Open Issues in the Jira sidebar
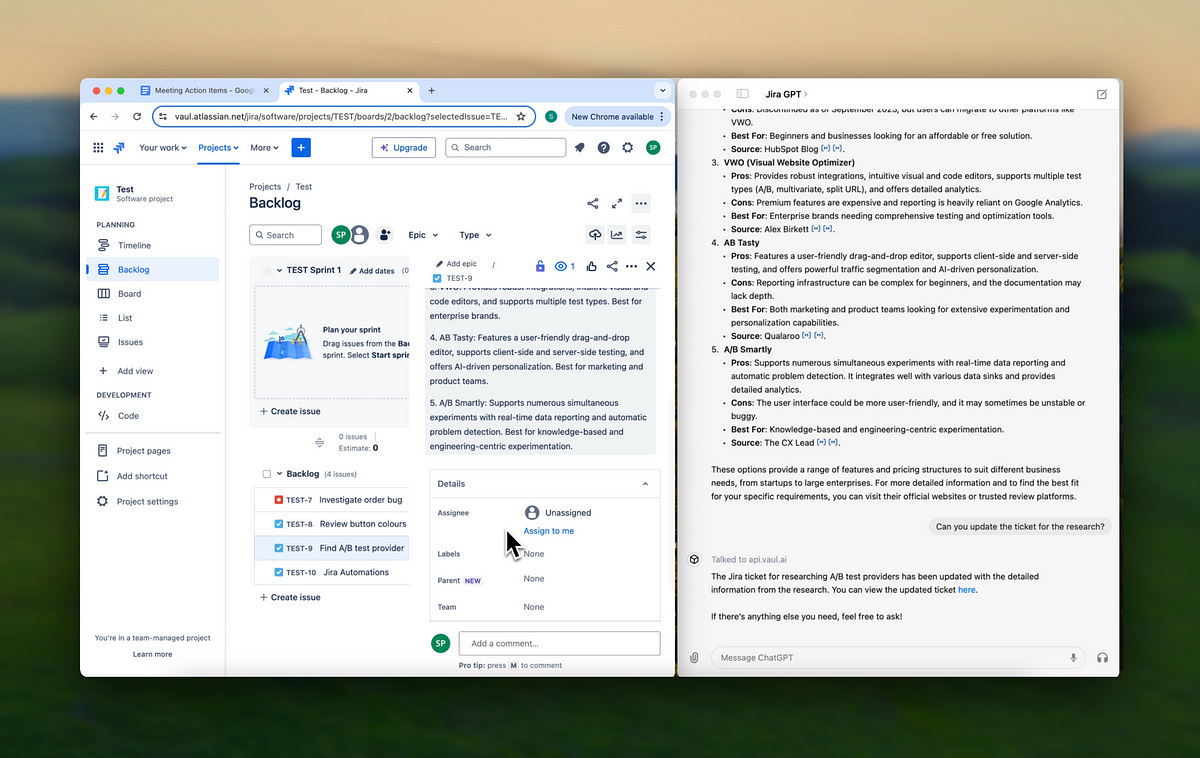This screenshot has width=1200, height=758. click(x=152, y=342)
